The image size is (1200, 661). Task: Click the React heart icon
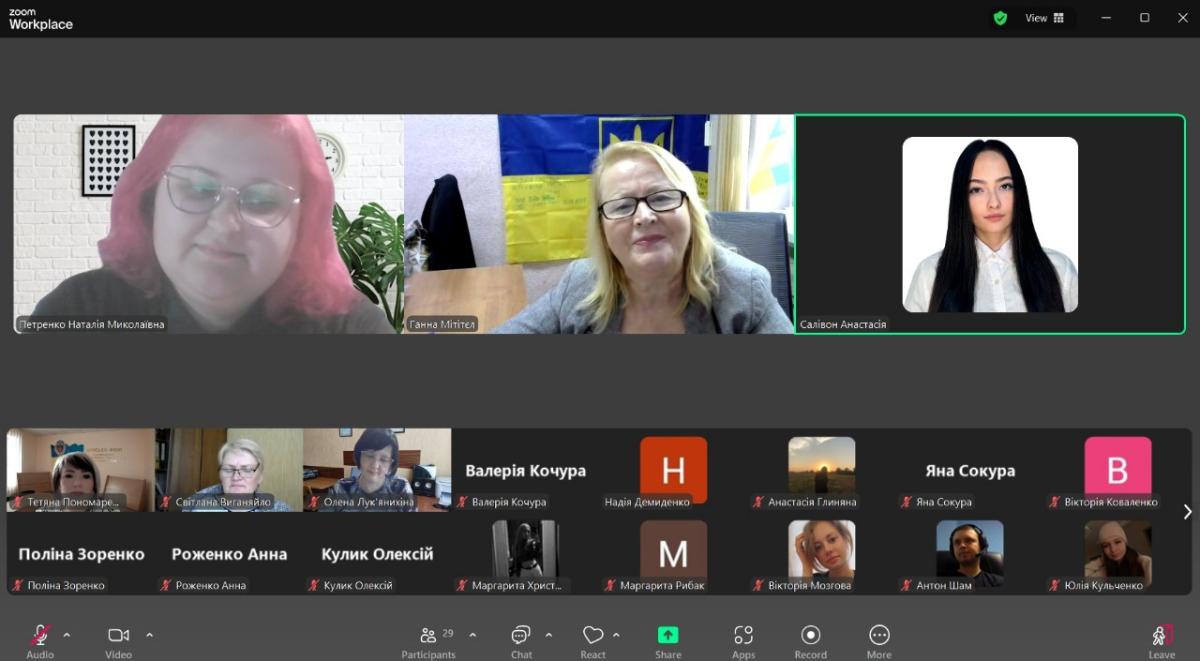593,636
